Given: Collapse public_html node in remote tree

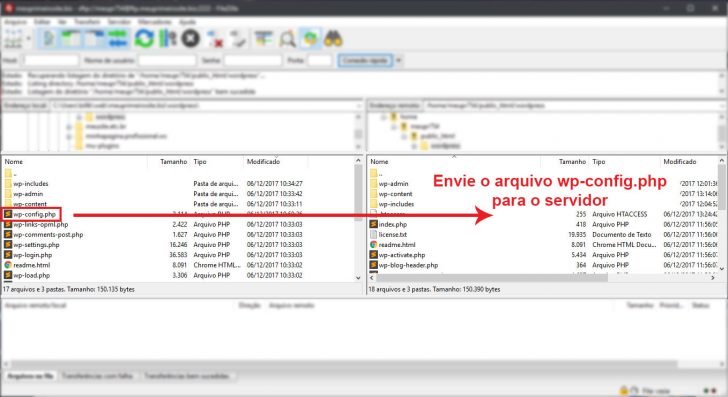Looking at the screenshot, I should pyautogui.click(x=404, y=137).
